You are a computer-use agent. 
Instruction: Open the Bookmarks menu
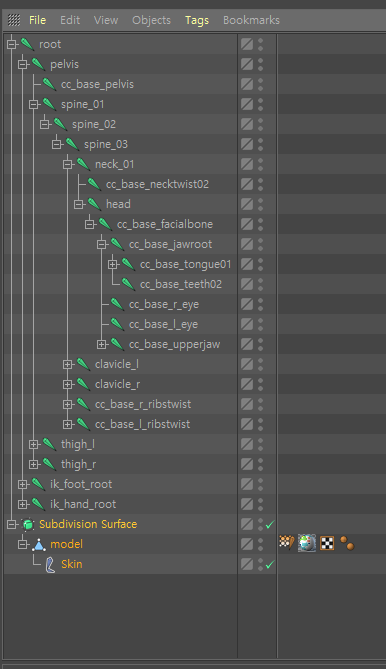click(x=251, y=20)
